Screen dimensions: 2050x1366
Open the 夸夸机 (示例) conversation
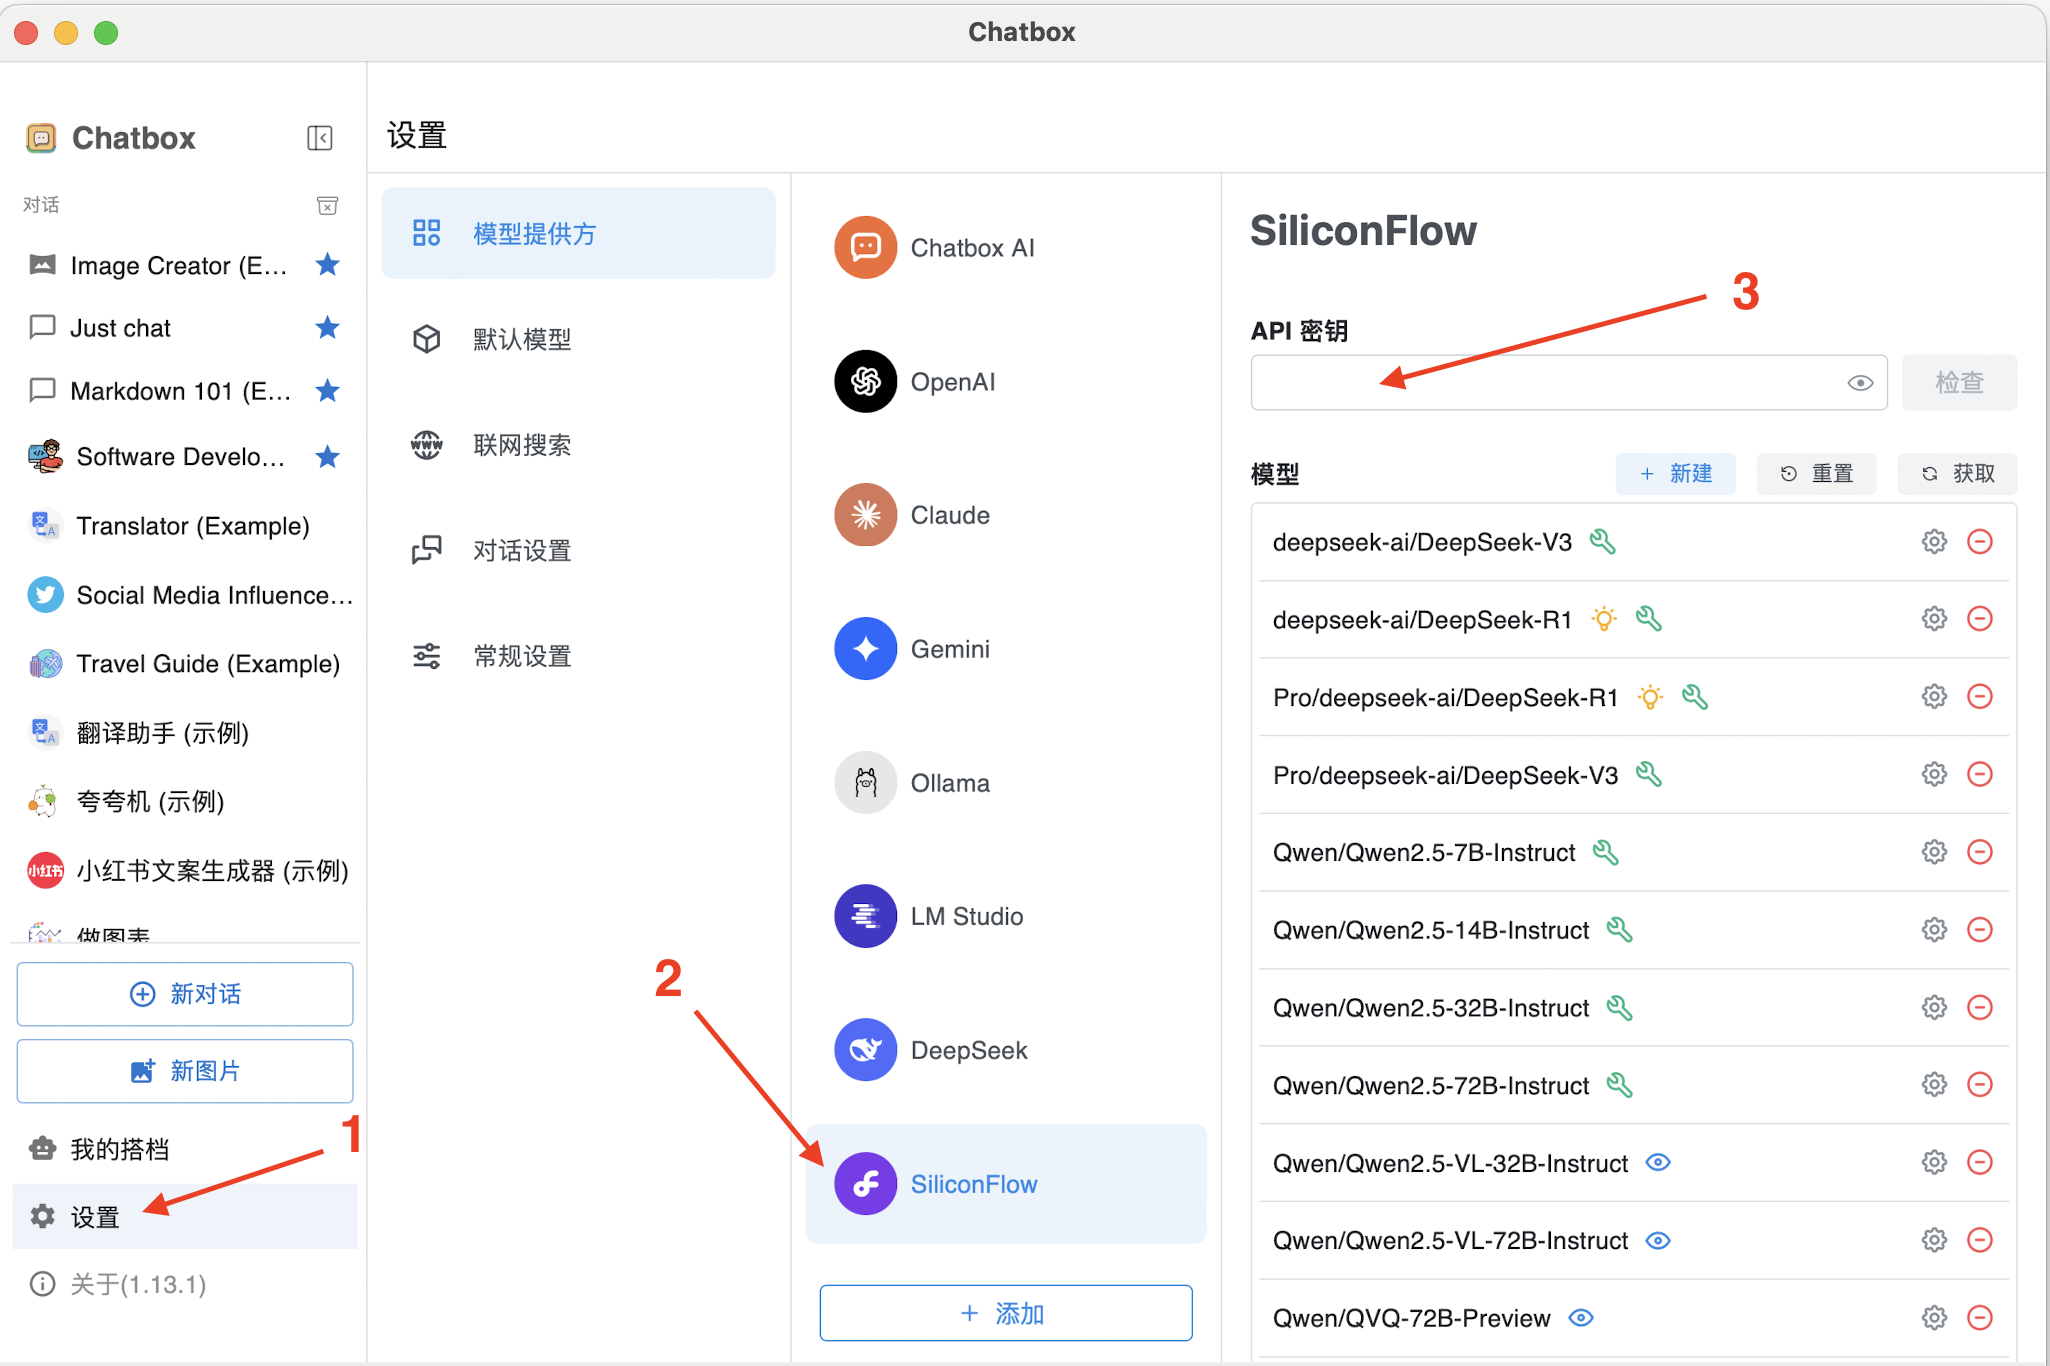click(x=185, y=801)
